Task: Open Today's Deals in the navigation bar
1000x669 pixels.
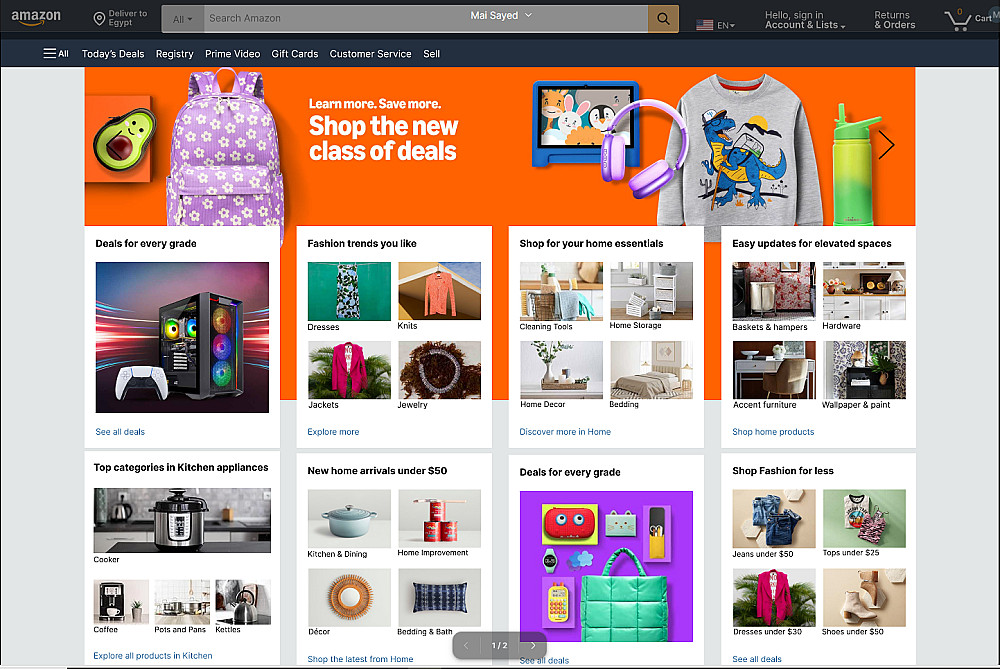Action: (x=113, y=54)
